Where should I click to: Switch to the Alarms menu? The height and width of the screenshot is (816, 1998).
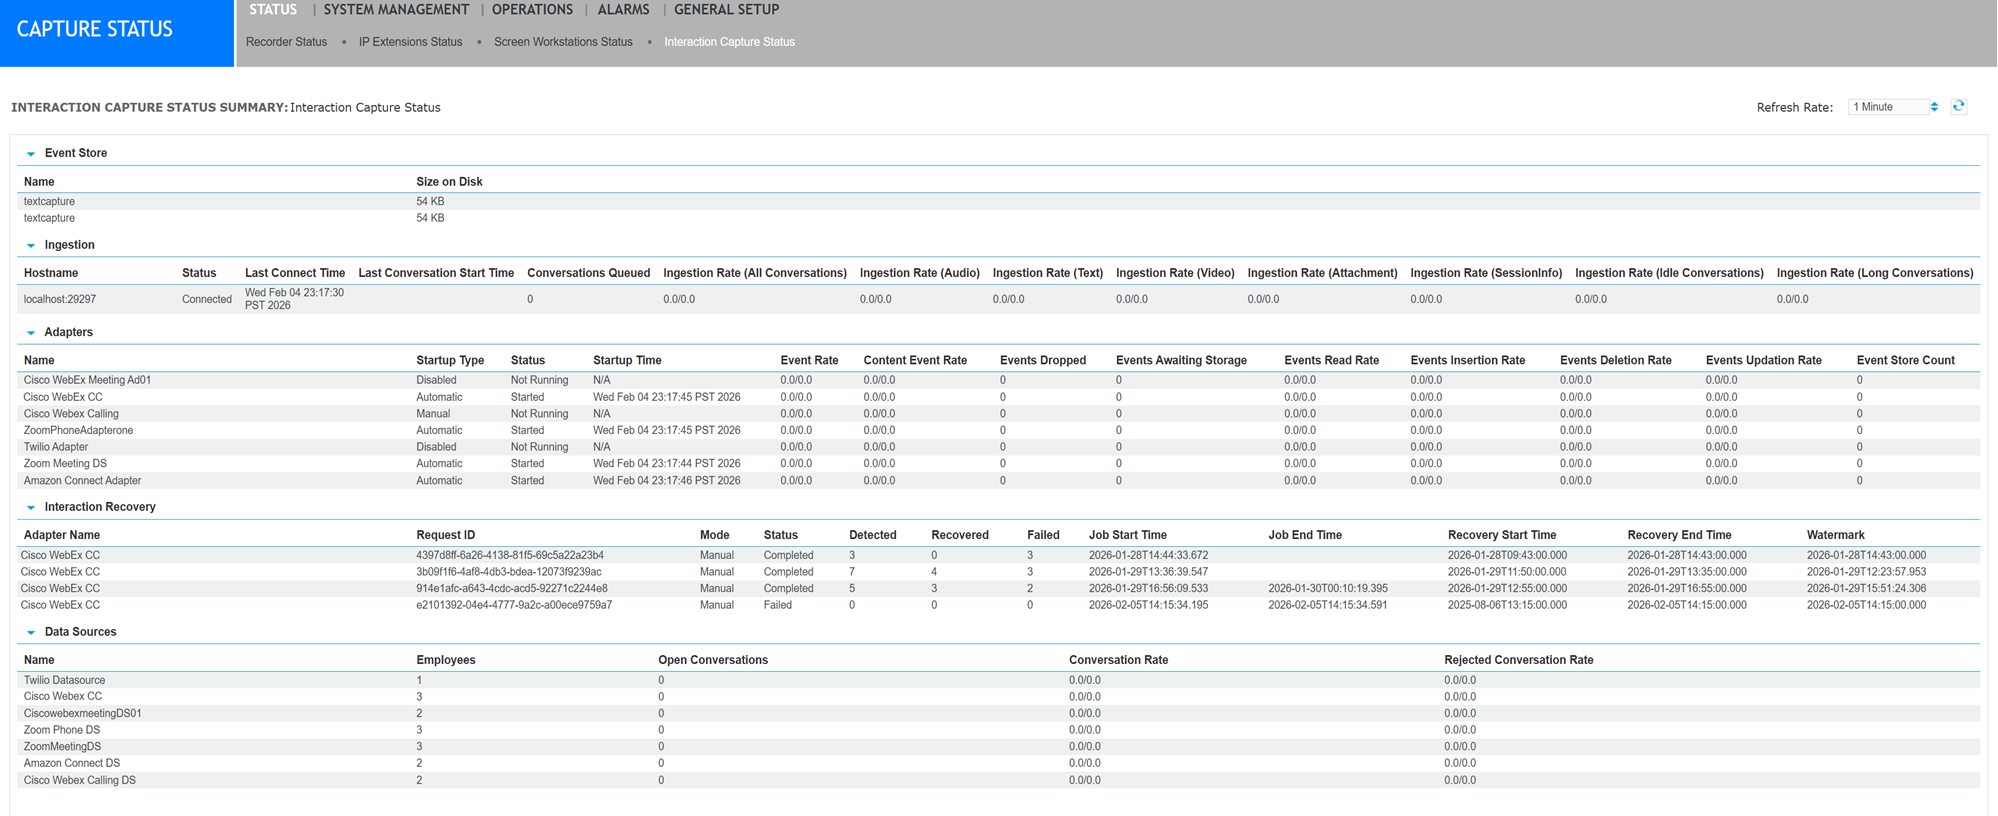(x=623, y=10)
